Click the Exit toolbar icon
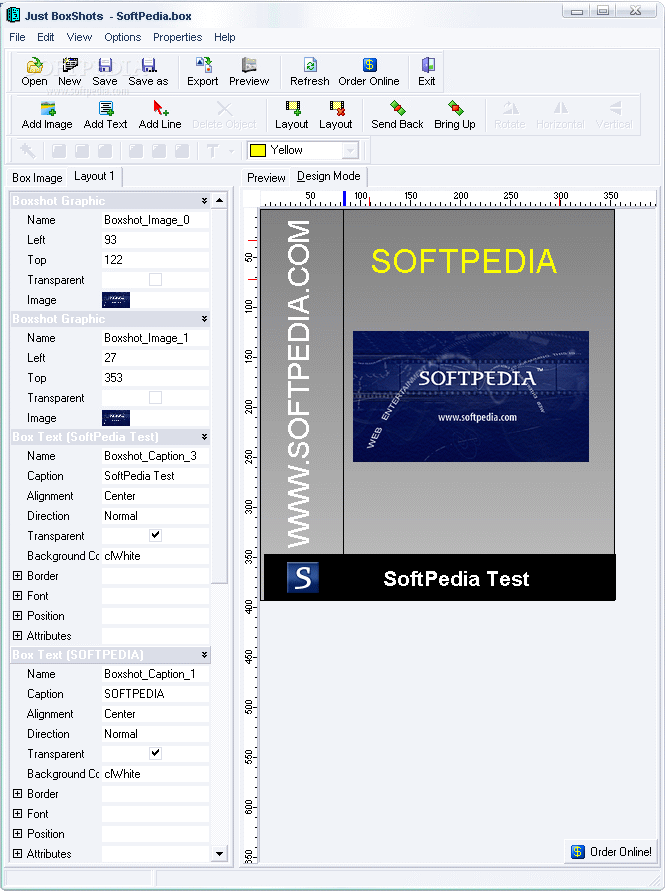 (427, 72)
